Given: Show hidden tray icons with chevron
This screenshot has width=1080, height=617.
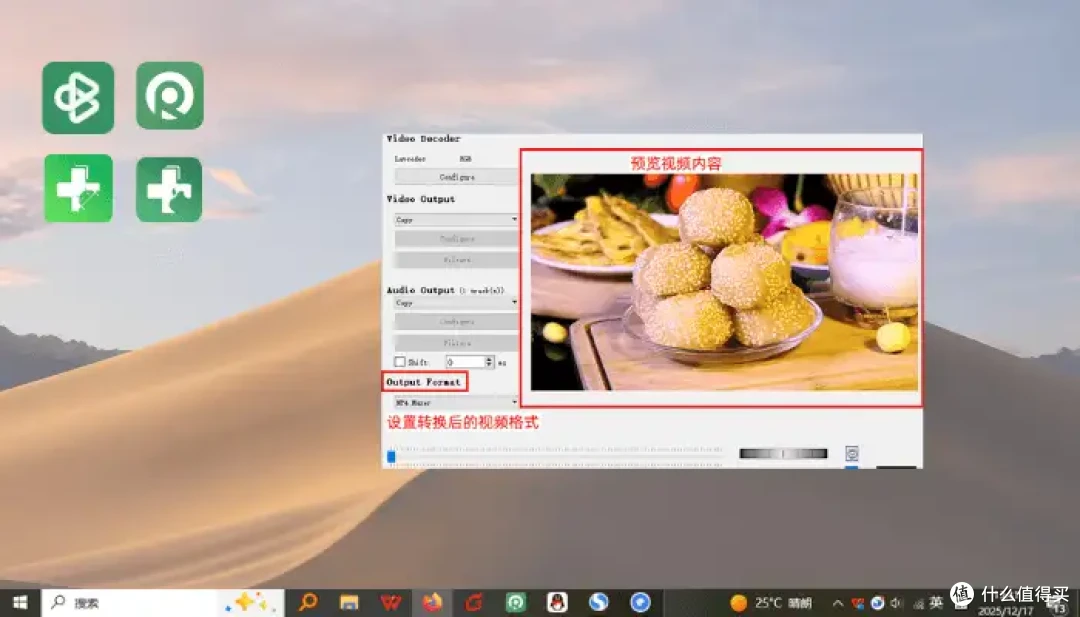Looking at the screenshot, I should [838, 603].
